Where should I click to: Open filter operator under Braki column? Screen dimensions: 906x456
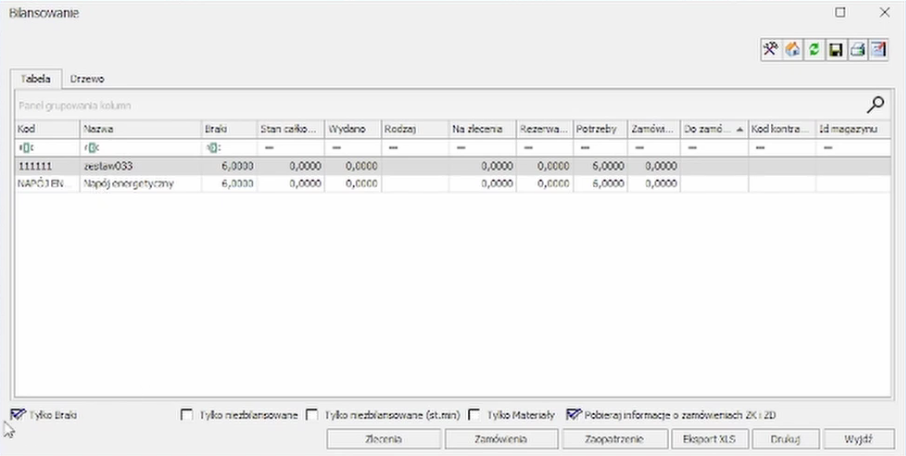click(212, 147)
